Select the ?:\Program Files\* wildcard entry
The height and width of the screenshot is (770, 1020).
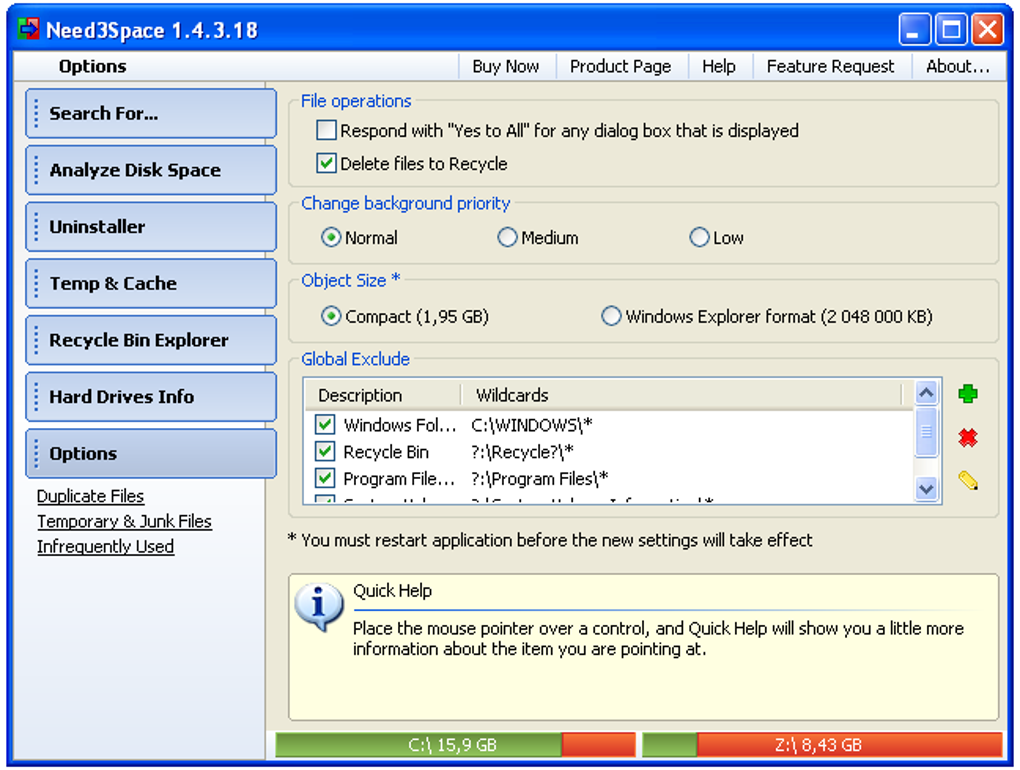coord(539,479)
